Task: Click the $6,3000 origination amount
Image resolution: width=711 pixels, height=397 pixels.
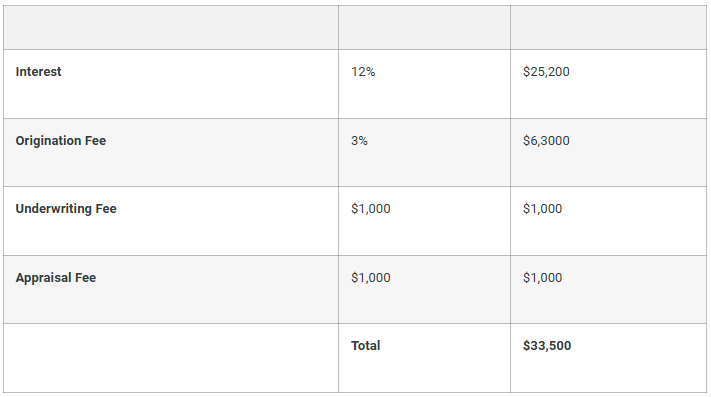Action: [x=546, y=140]
